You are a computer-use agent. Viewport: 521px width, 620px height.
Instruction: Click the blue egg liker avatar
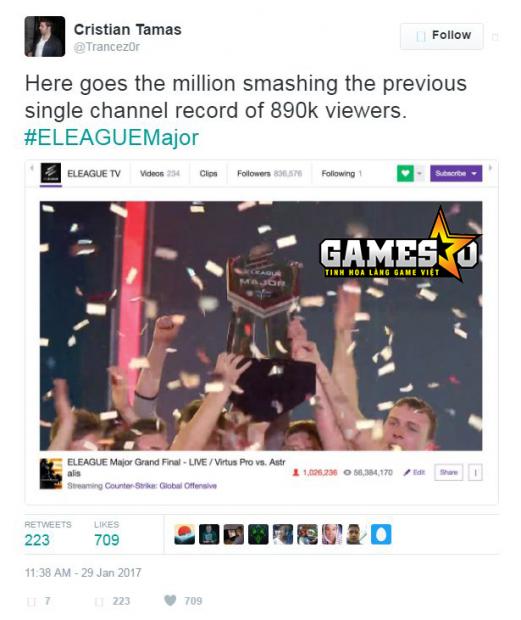381,534
